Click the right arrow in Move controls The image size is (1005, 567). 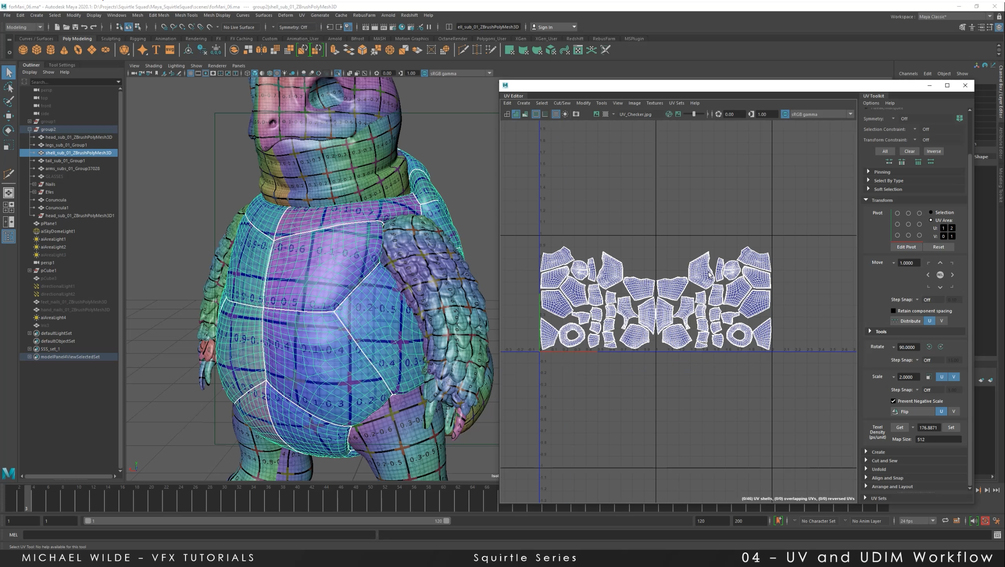pyautogui.click(x=952, y=275)
